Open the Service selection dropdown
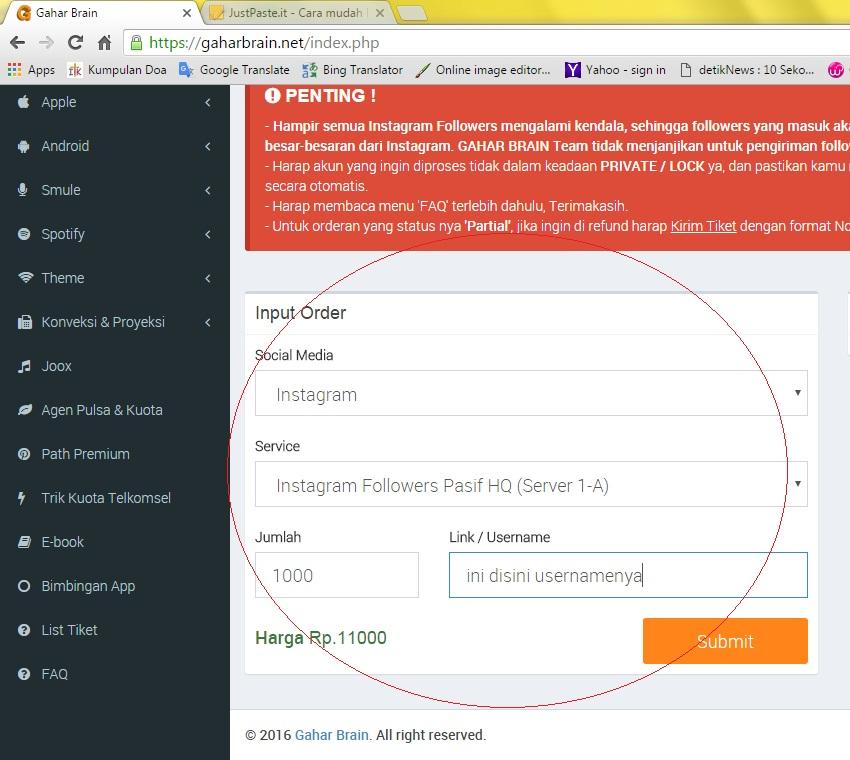Image resolution: width=850 pixels, height=760 pixels. tap(530, 485)
